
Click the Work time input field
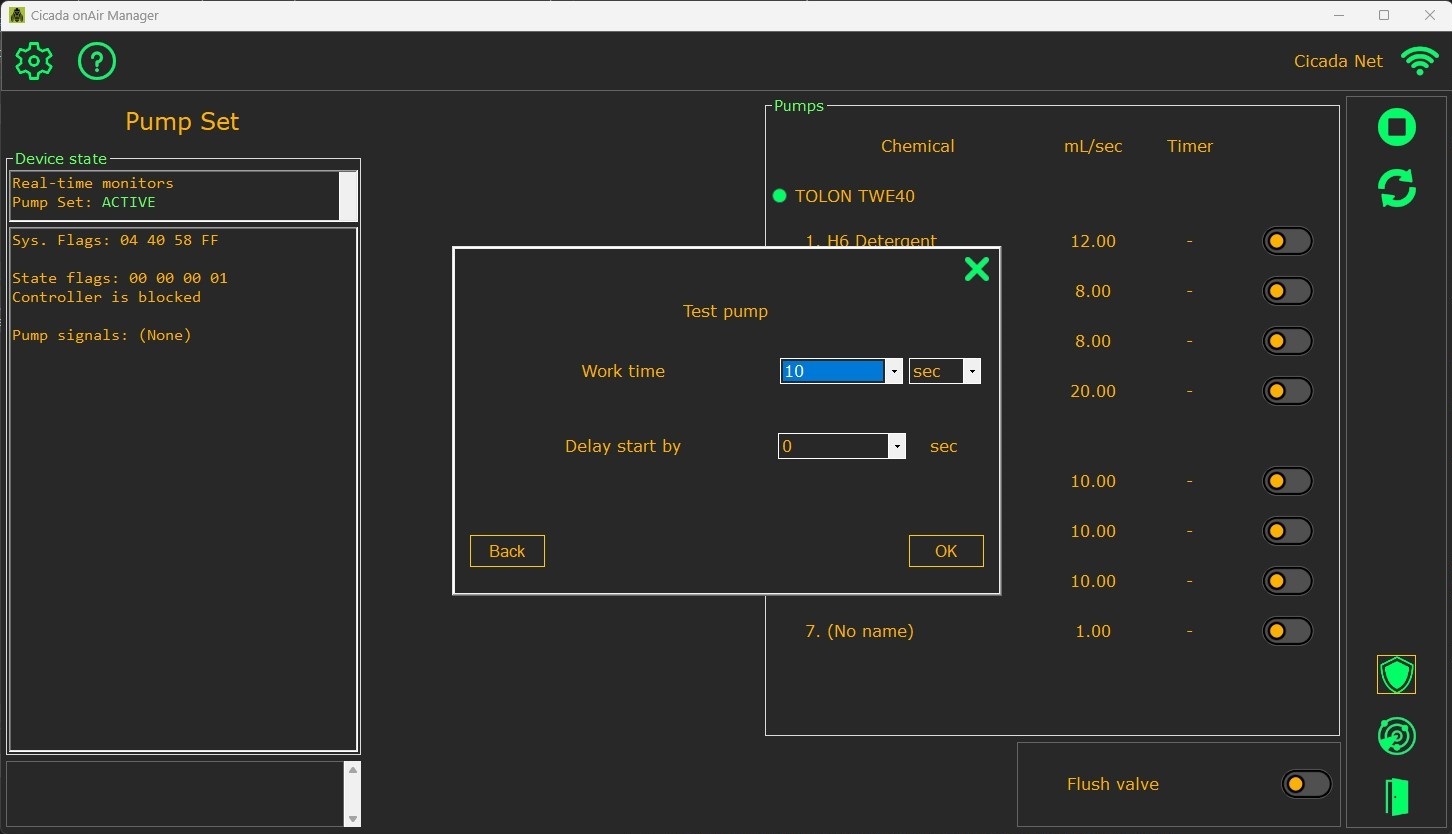pyautogui.click(x=831, y=371)
